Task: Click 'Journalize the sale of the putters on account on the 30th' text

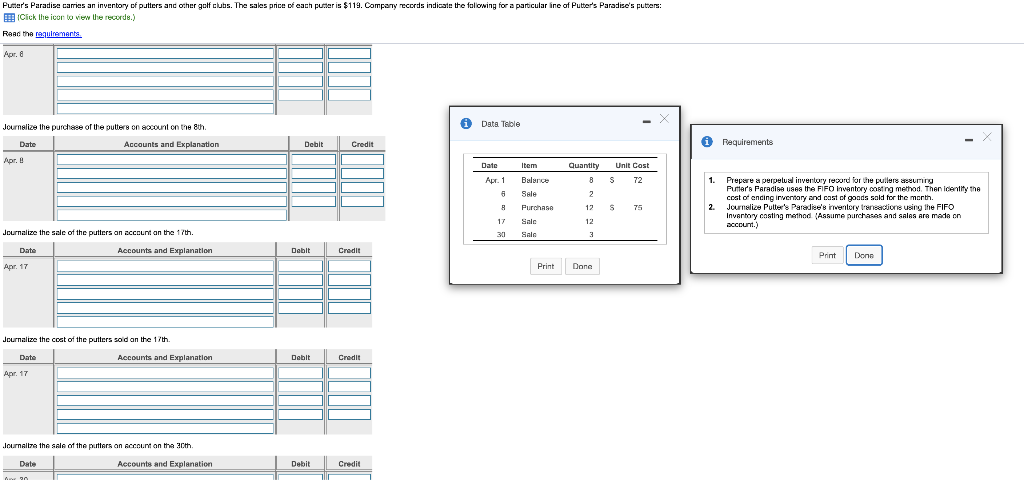Action: (x=98, y=445)
